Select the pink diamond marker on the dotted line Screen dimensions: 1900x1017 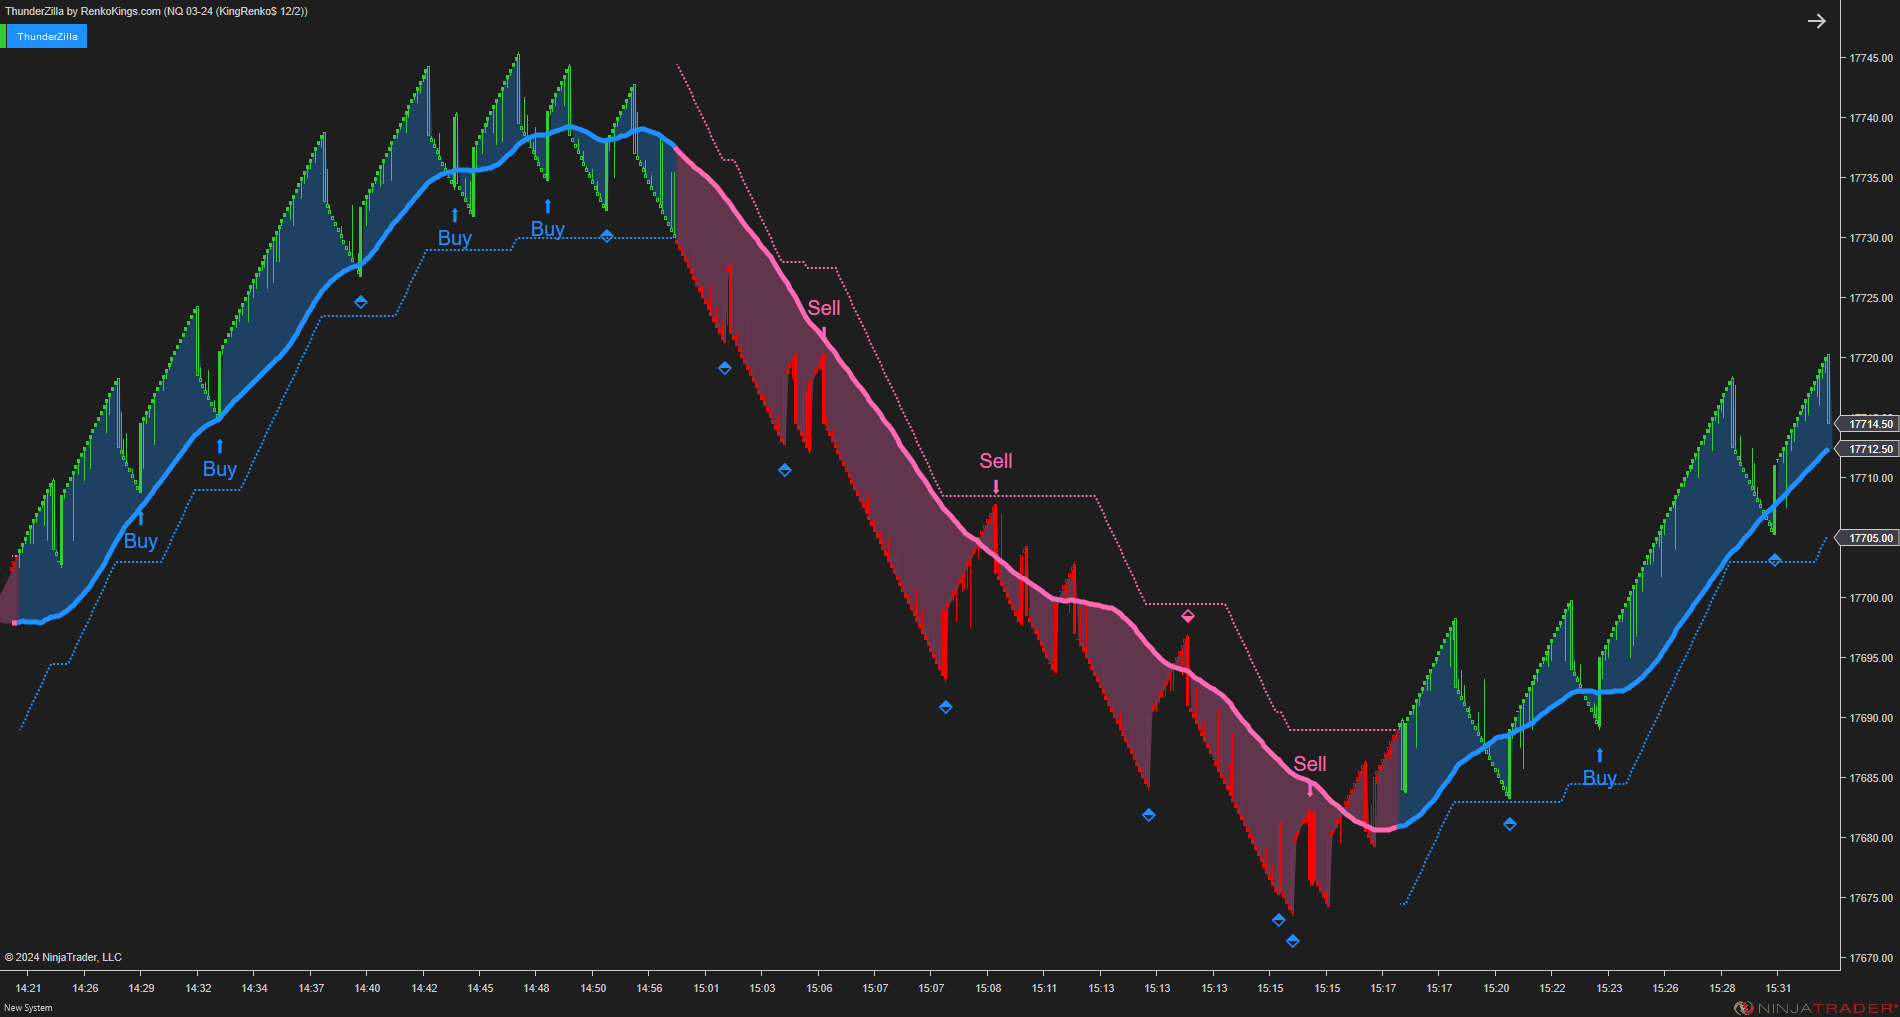coord(1188,616)
